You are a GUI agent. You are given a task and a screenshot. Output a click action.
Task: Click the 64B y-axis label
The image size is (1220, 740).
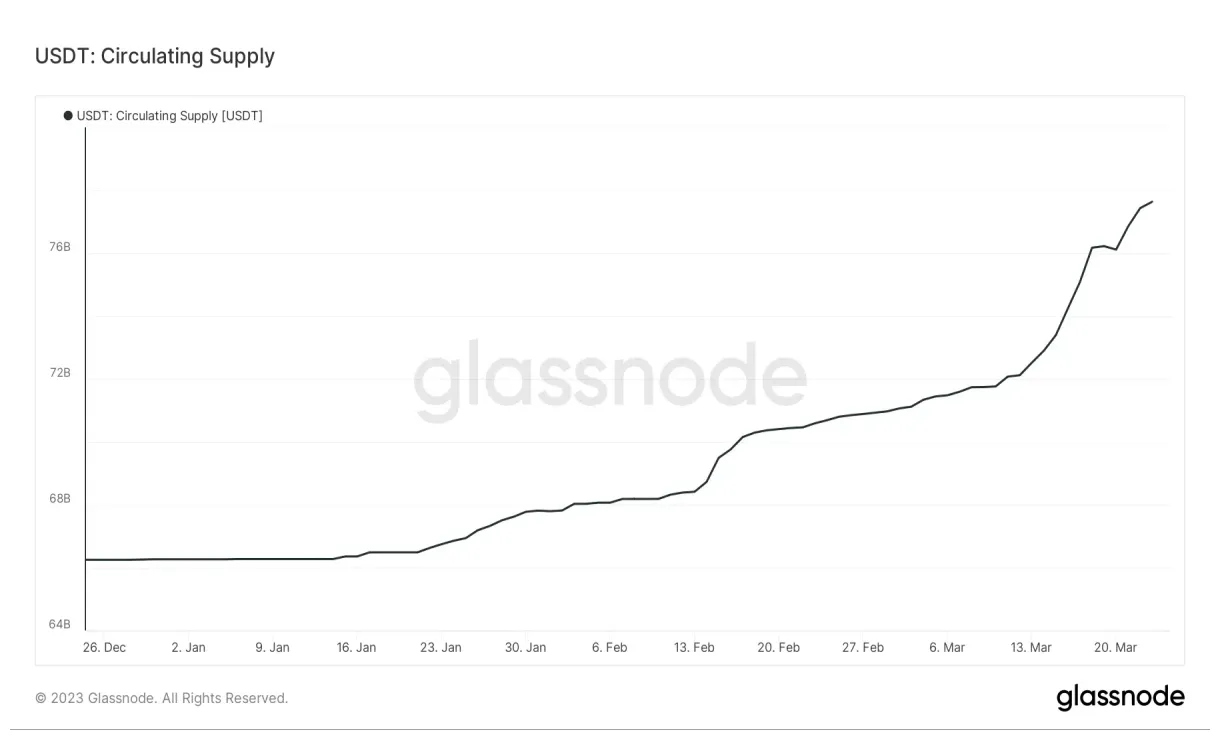59,625
